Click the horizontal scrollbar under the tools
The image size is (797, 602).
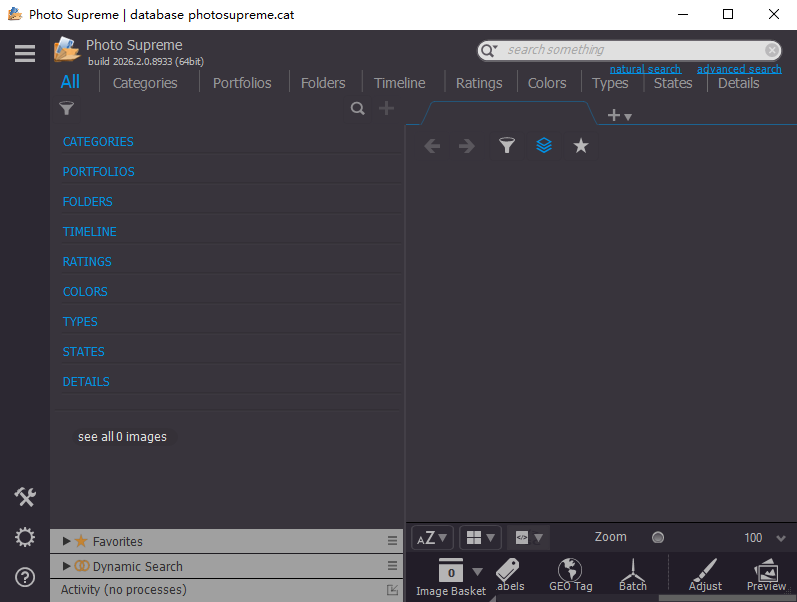click(x=728, y=598)
